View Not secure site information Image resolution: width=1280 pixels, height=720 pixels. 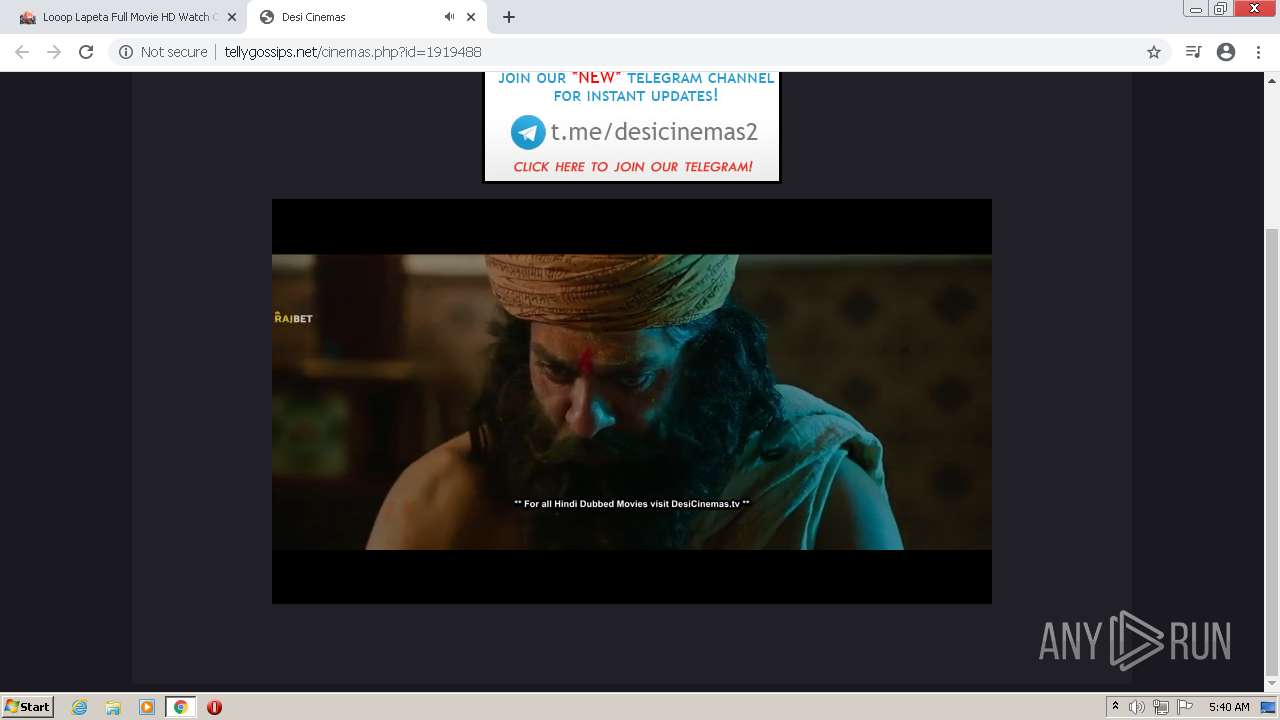pos(163,52)
